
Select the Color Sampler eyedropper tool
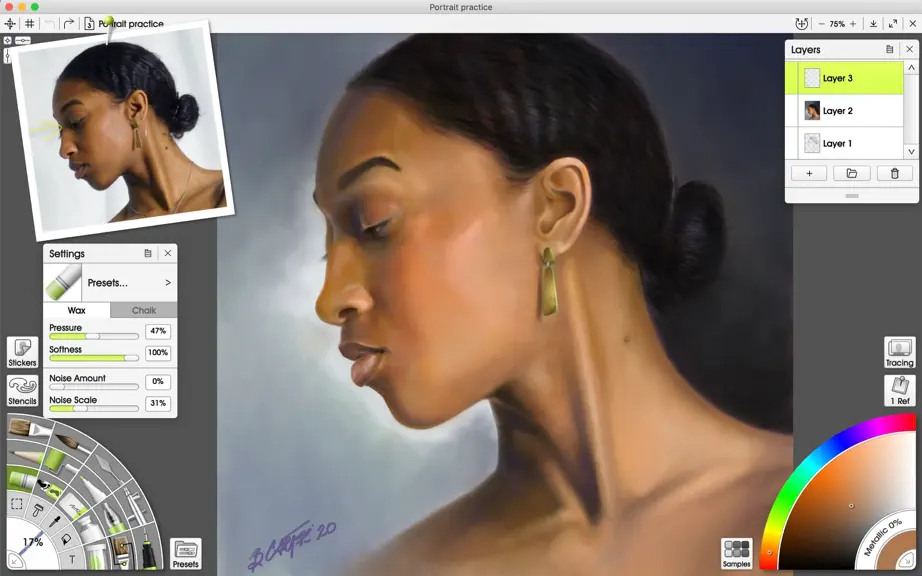pos(55,521)
